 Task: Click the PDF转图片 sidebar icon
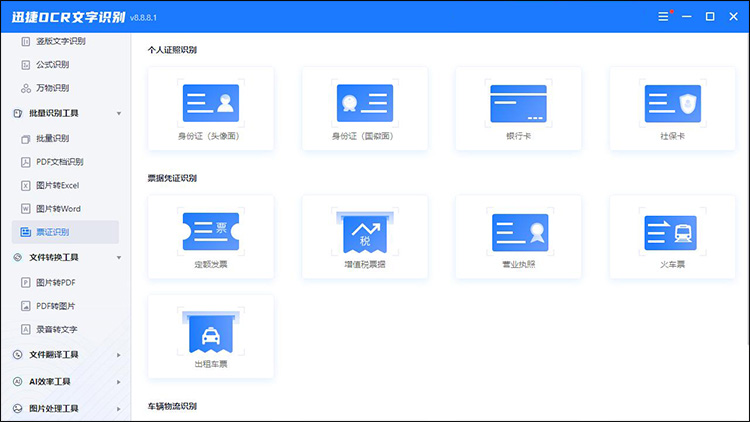[26, 306]
